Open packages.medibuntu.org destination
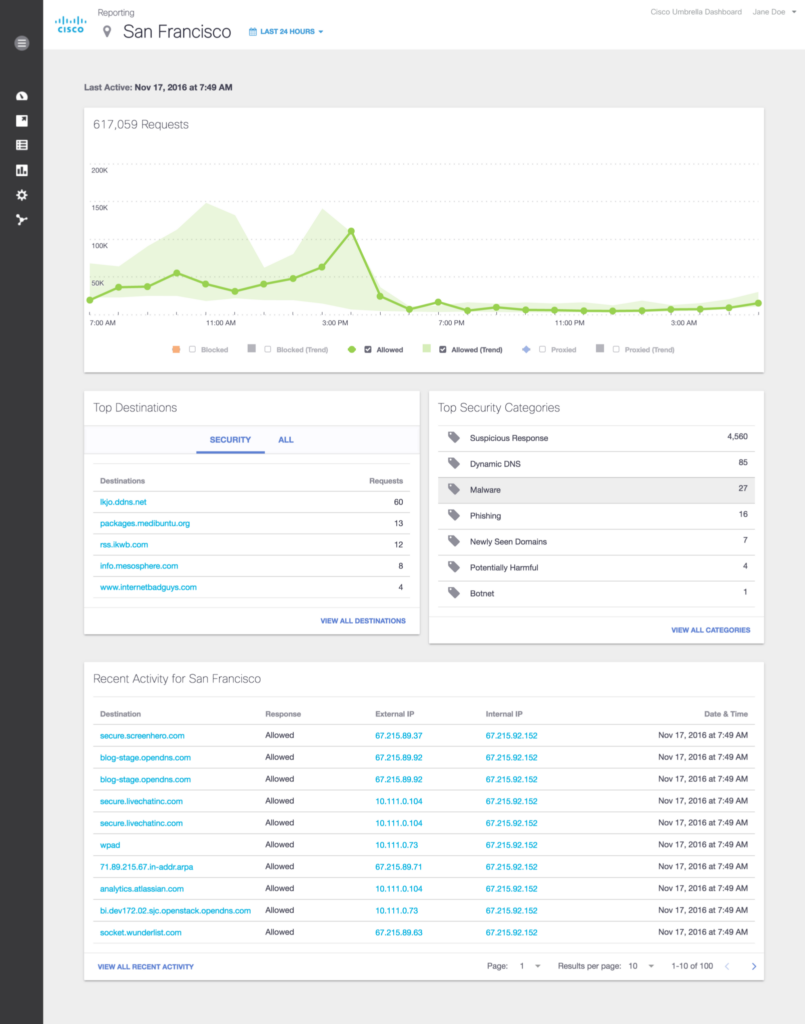Viewport: 805px width, 1024px height. (145, 523)
